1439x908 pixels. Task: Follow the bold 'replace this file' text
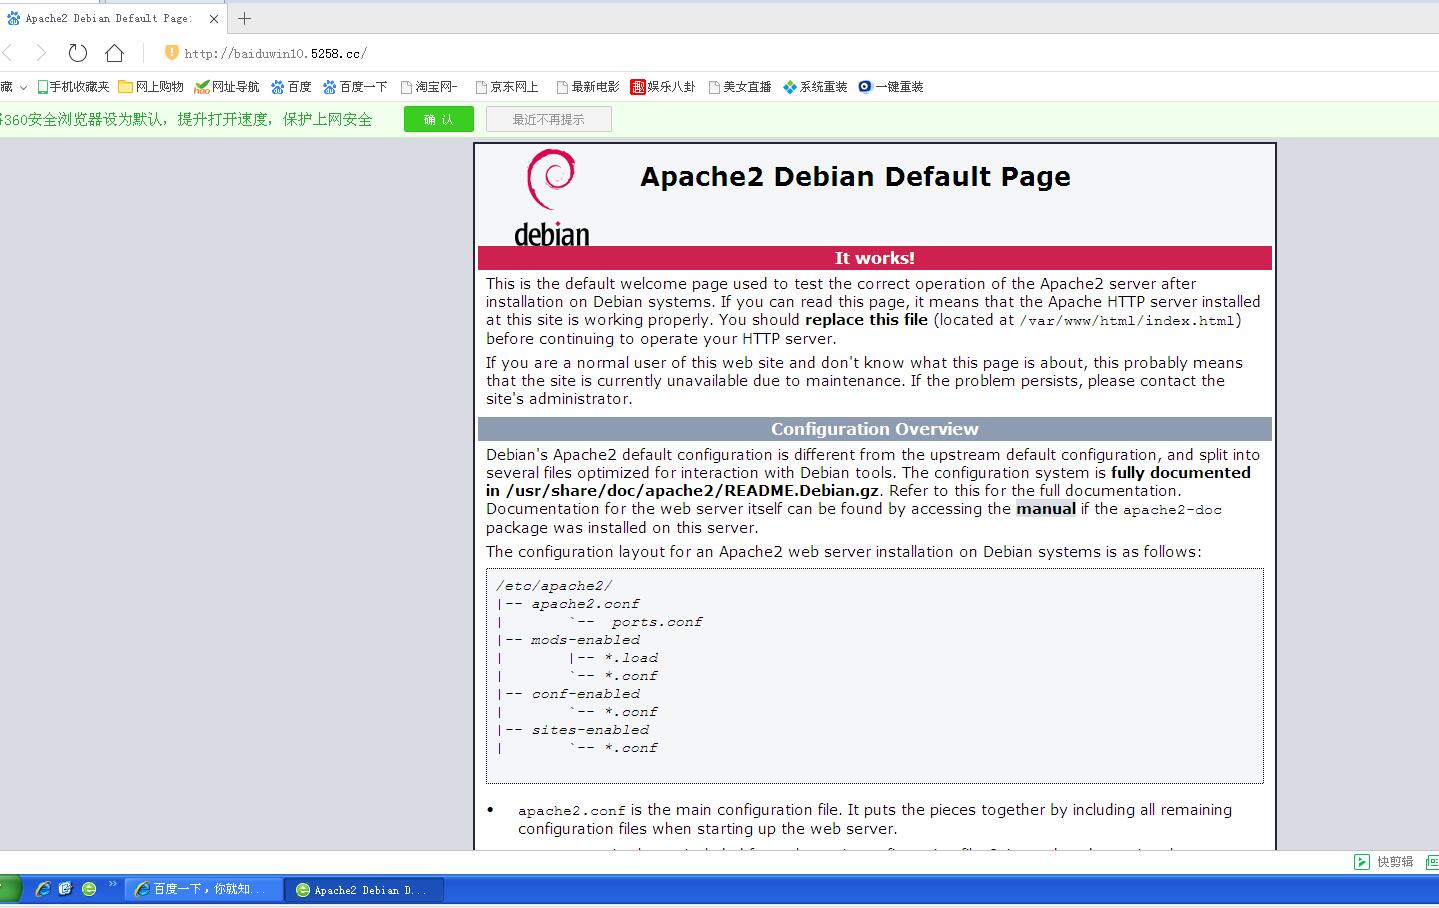[866, 320]
